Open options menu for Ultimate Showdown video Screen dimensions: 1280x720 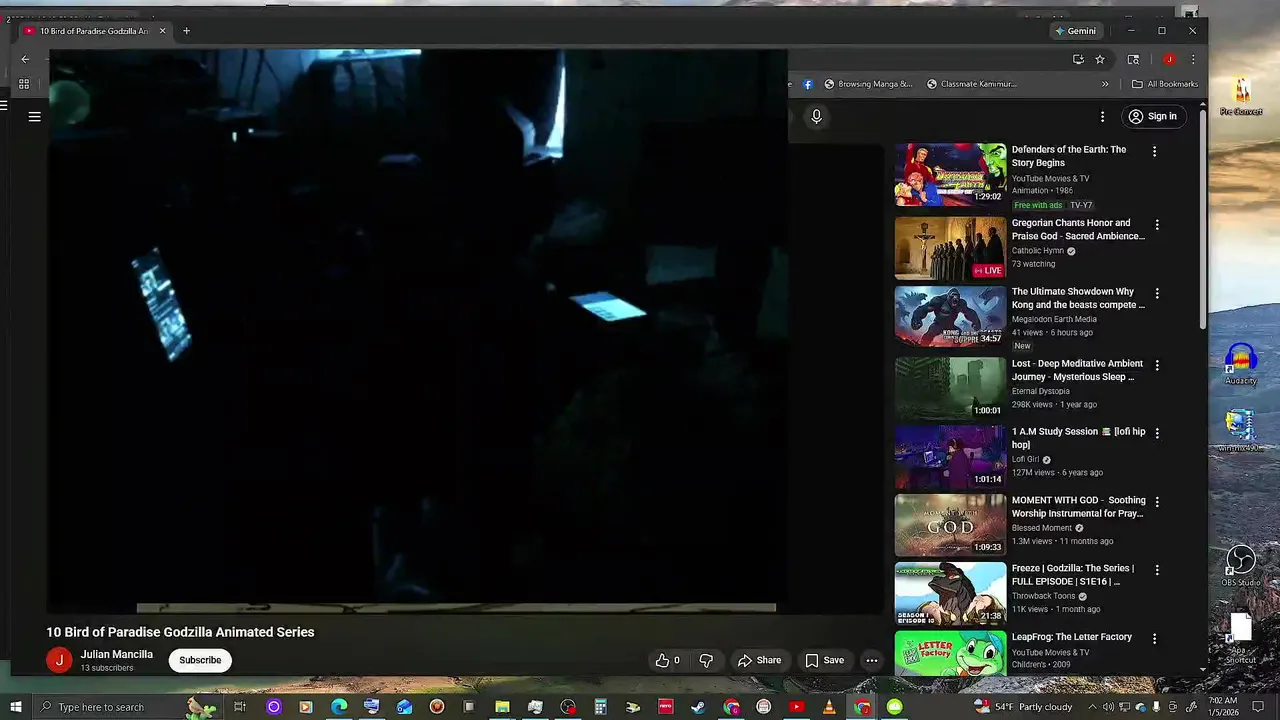pyautogui.click(x=1157, y=294)
